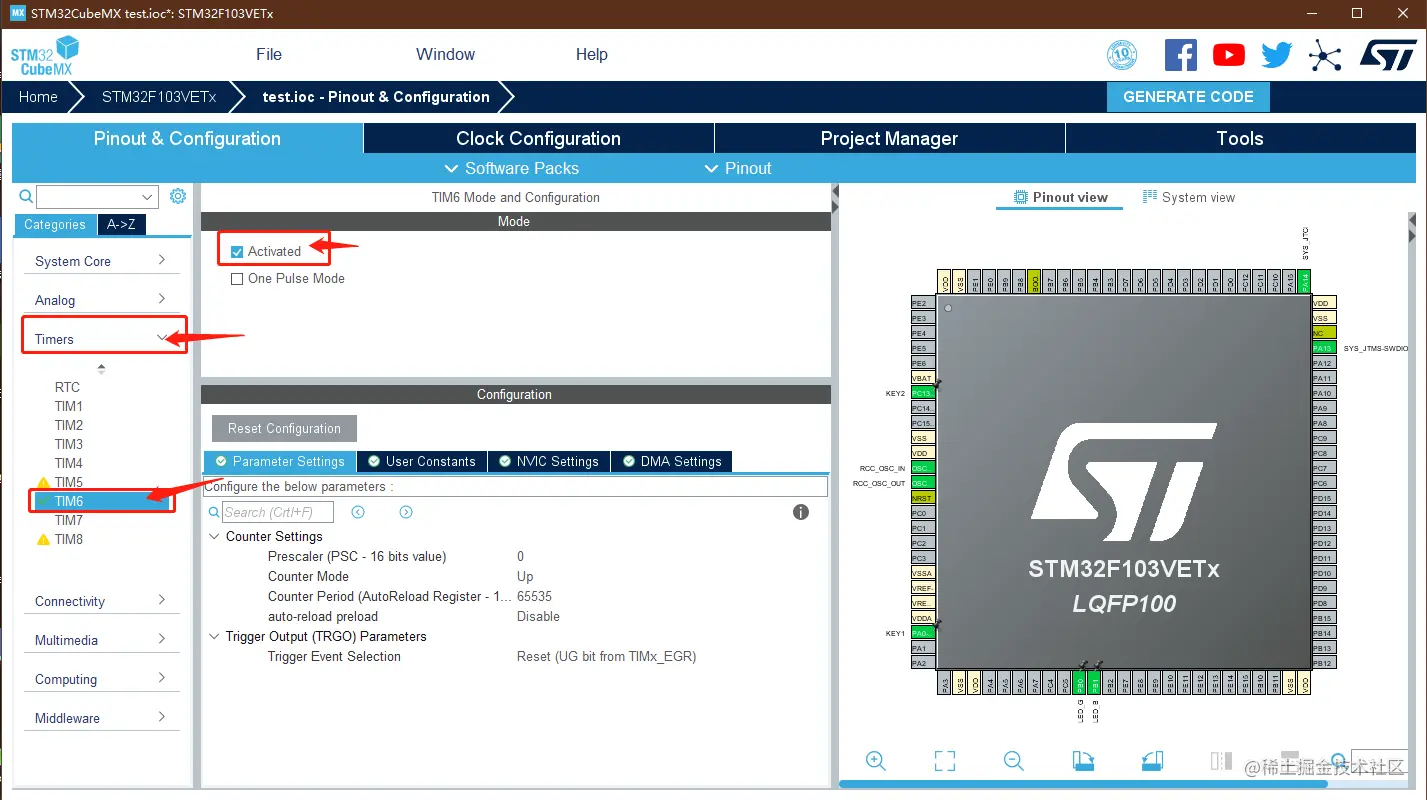Open the DMA Settings tab
Image resolution: width=1427 pixels, height=800 pixels.
click(671, 461)
